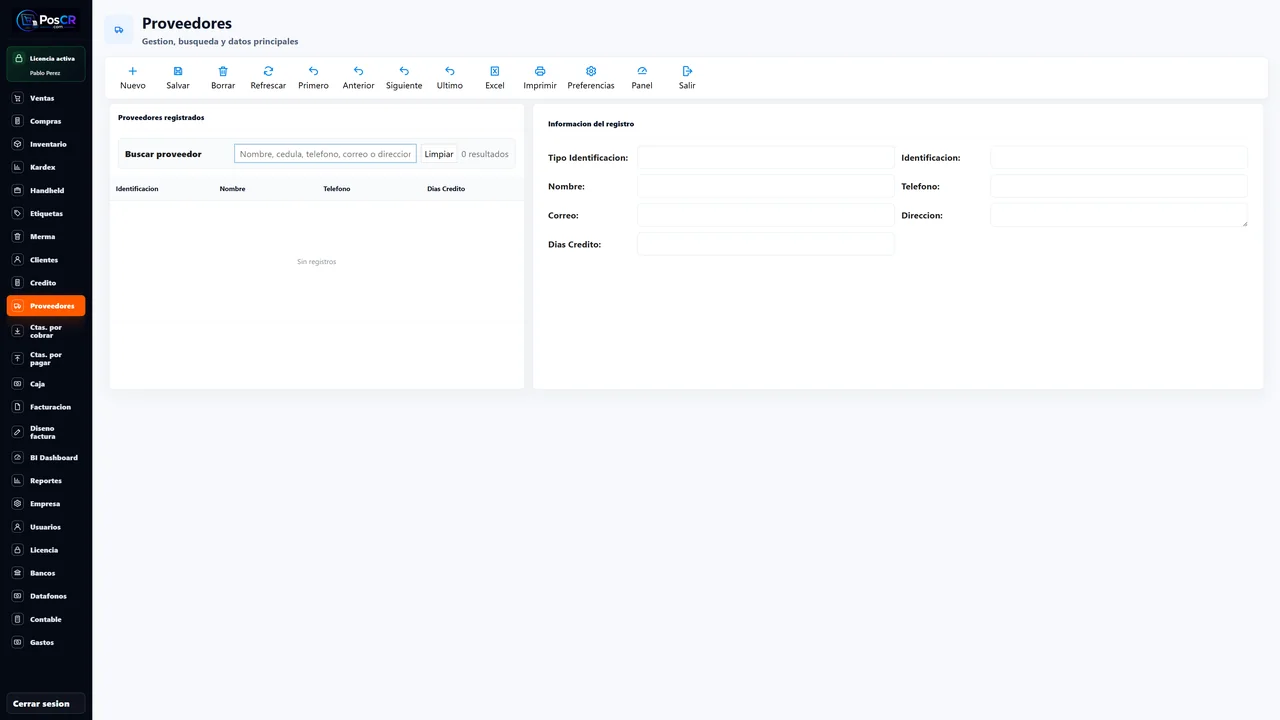Viewport: 1280px width, 720px height.
Task: Open Ventas in the sidebar
Action: point(46,98)
